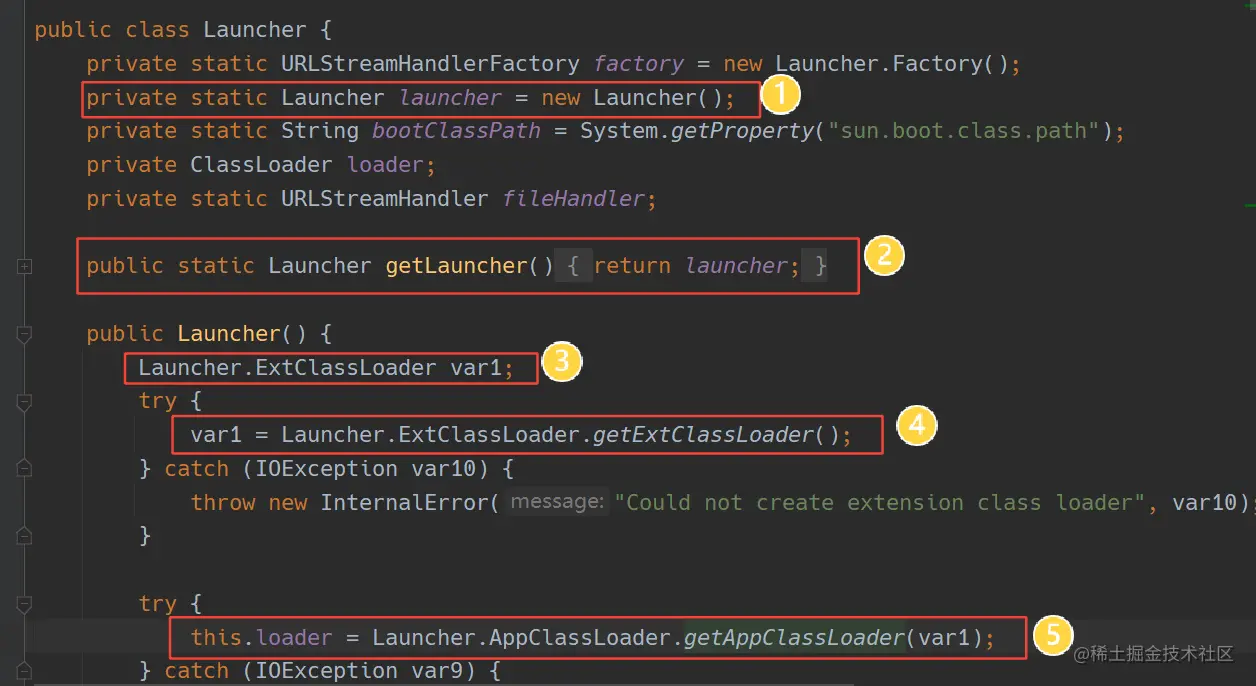
Task: Click the bootClassPath field name
Action: coord(456,131)
